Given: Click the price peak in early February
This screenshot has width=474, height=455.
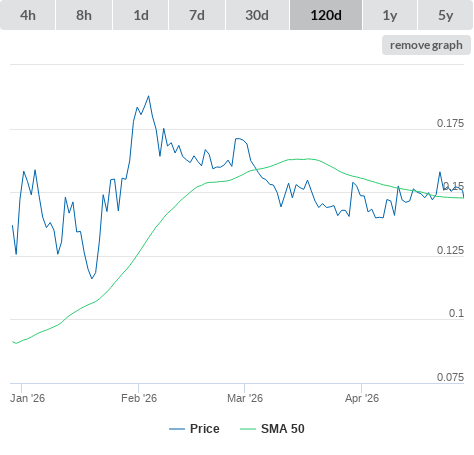Looking at the screenshot, I should pyautogui.click(x=149, y=96).
